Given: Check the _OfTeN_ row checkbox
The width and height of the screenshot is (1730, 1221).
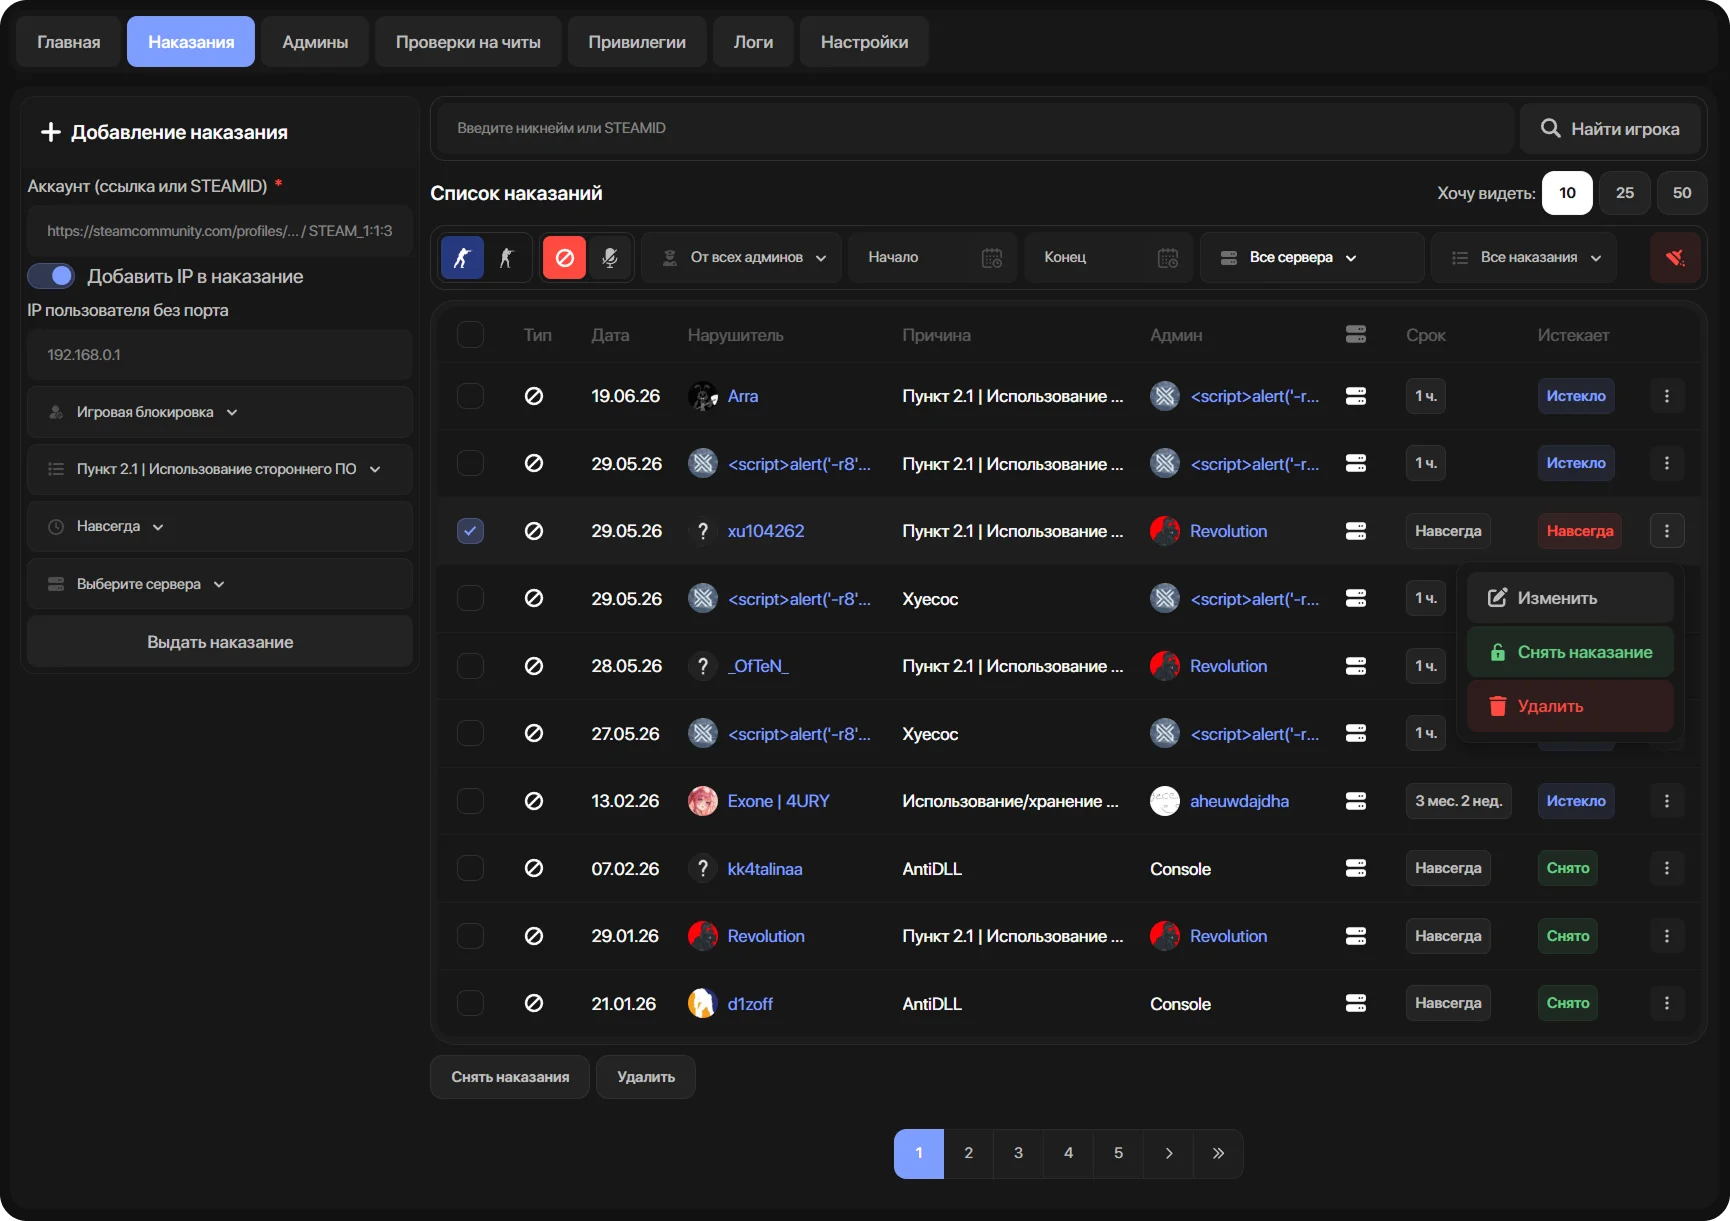Looking at the screenshot, I should tap(470, 666).
